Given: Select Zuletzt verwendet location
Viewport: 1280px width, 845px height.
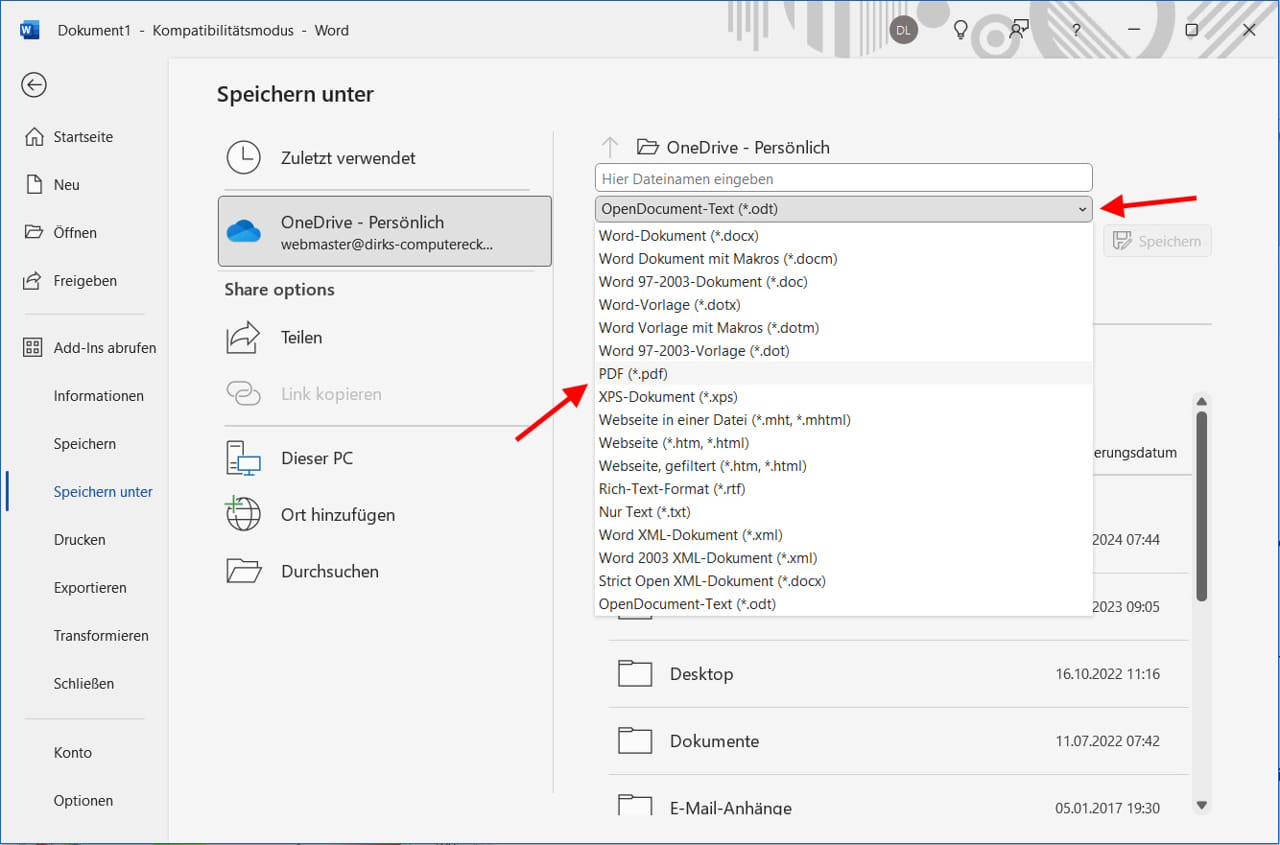Looking at the screenshot, I should click(384, 158).
